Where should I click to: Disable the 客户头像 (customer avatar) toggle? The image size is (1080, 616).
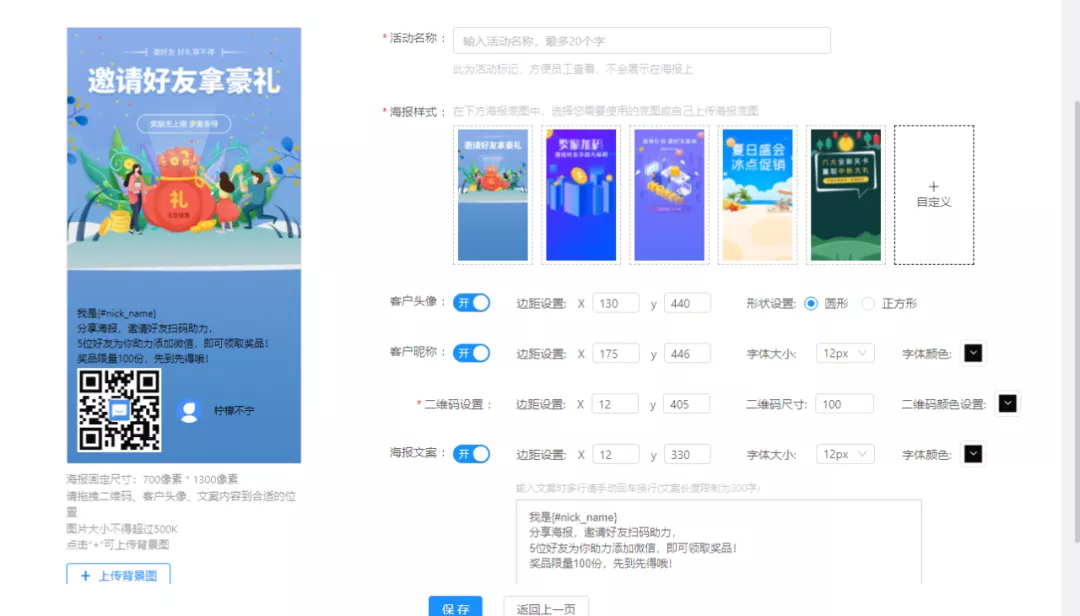pos(472,302)
